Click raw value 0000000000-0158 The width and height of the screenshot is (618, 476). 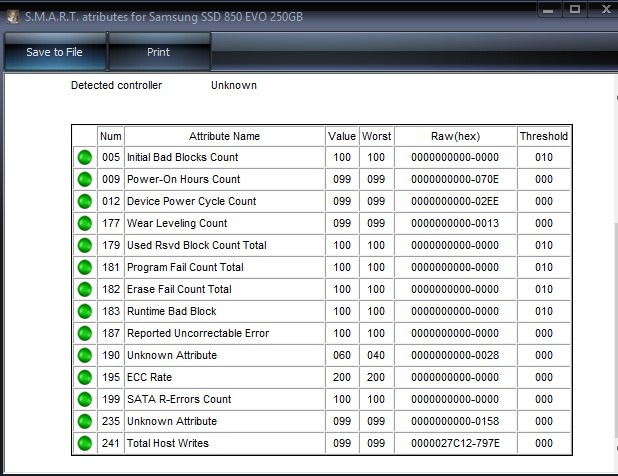pos(455,422)
